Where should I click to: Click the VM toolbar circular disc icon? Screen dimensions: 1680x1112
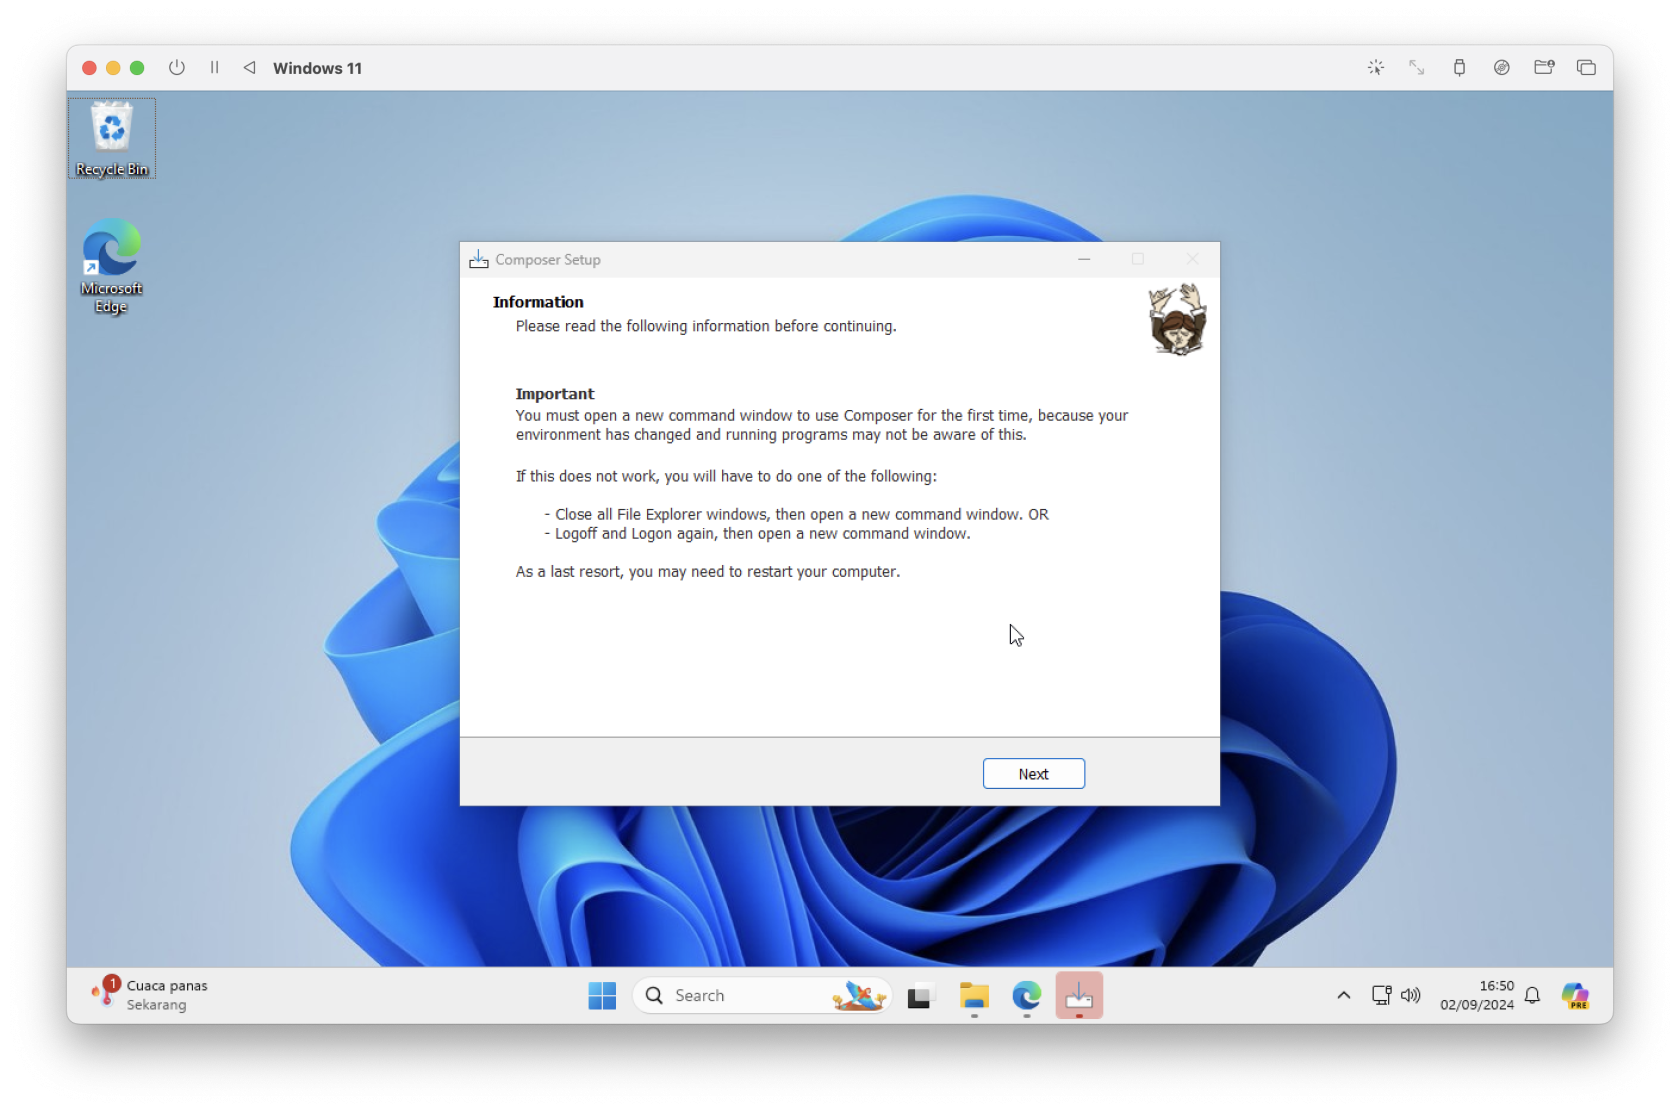(x=1502, y=68)
